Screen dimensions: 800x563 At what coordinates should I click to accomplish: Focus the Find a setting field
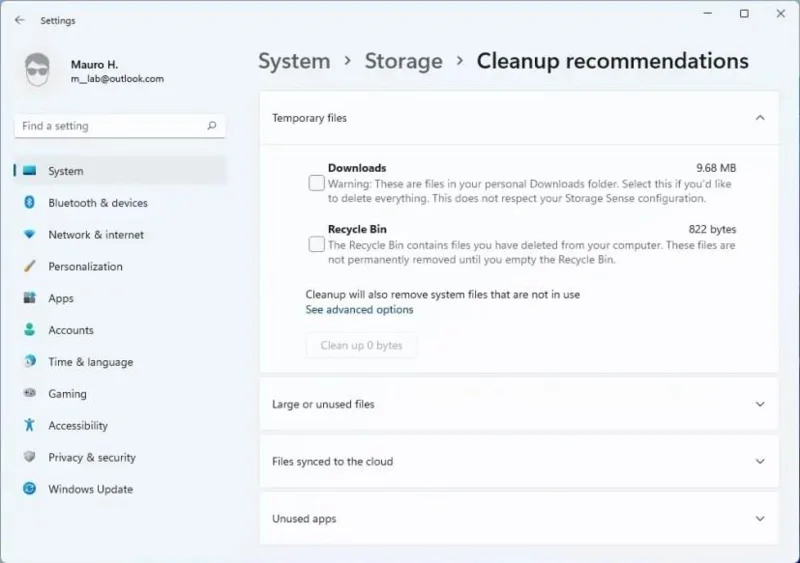pos(120,126)
